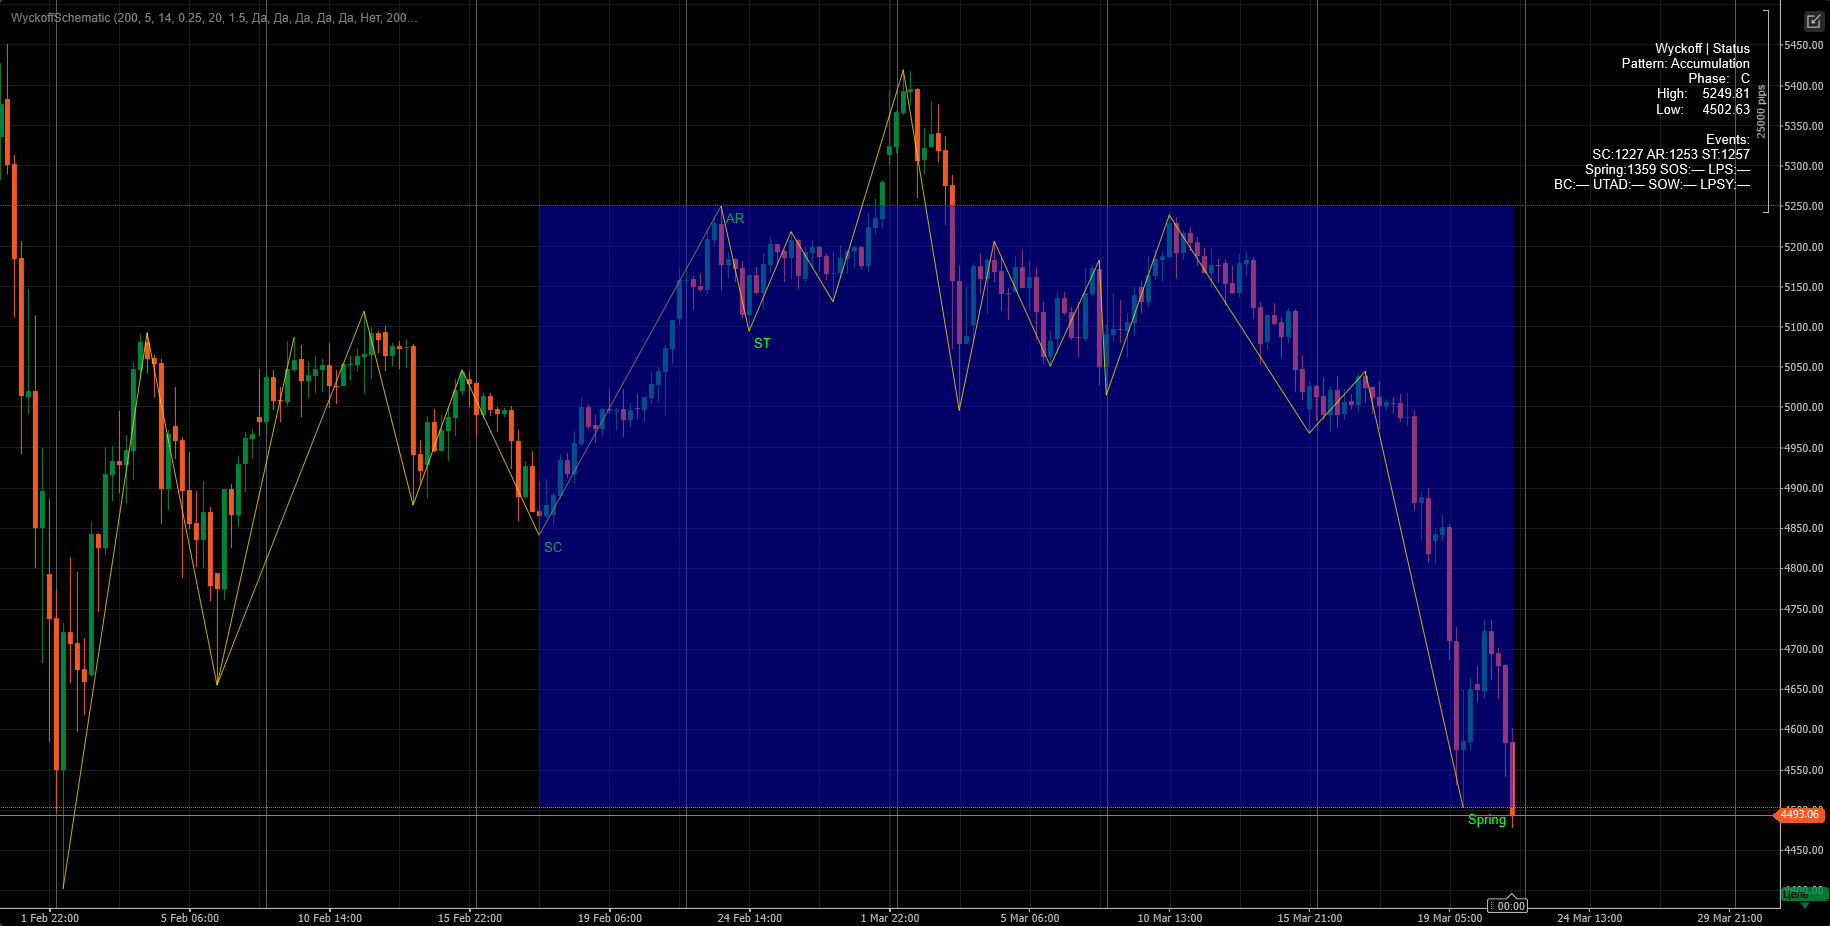This screenshot has height=926, width=1830.
Task: Select the orange 4493.06 current price tag
Action: [1801, 815]
